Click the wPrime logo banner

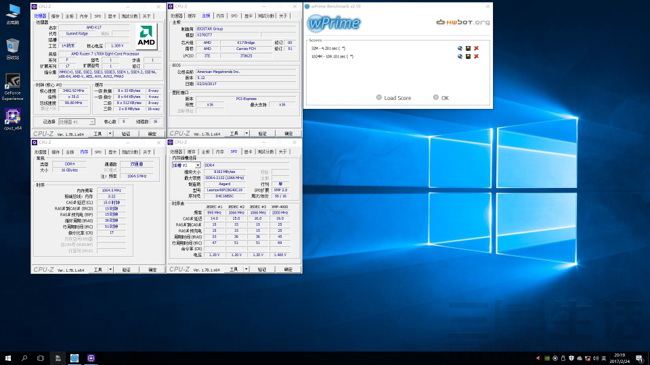(334, 23)
